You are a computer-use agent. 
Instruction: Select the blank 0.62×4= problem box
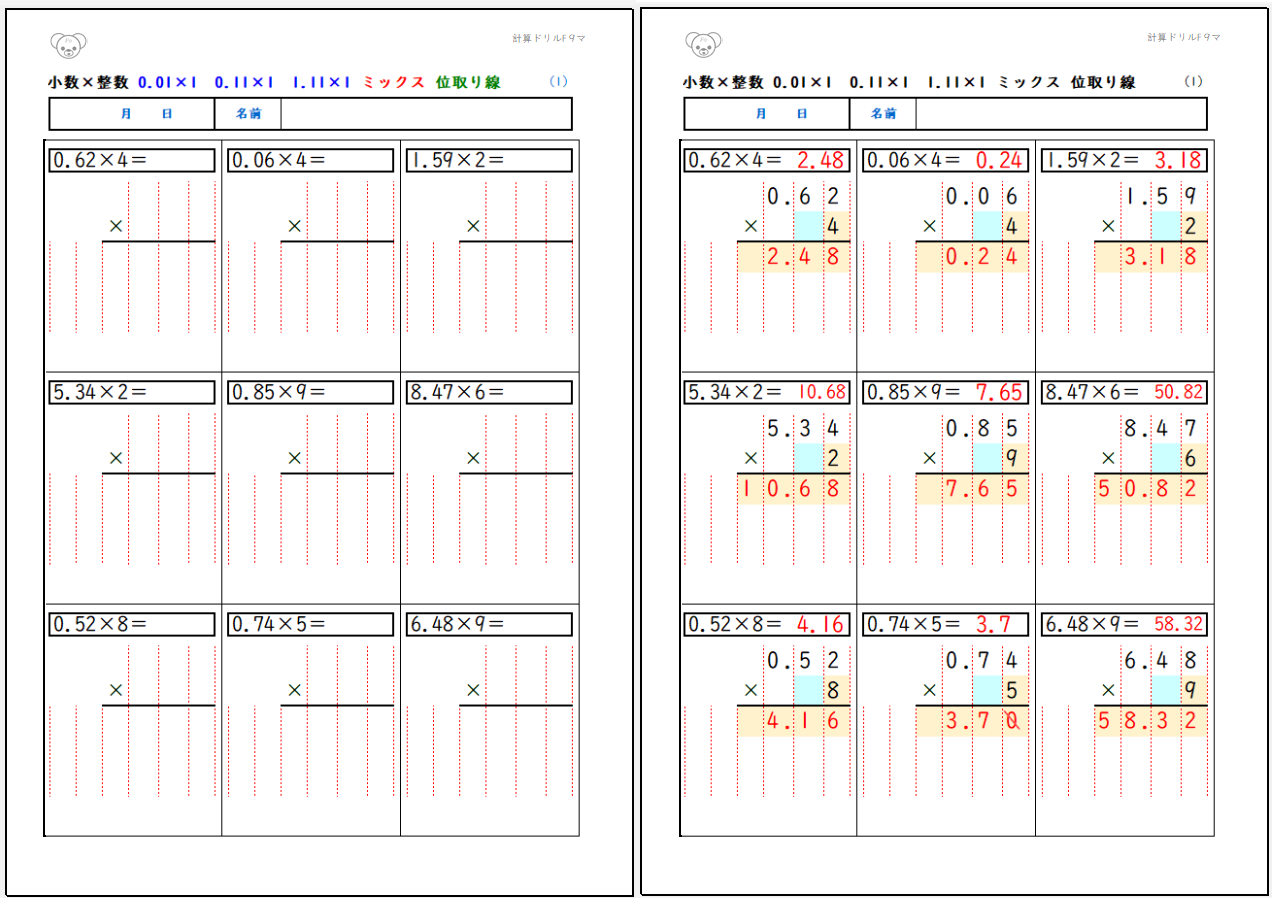(132, 160)
